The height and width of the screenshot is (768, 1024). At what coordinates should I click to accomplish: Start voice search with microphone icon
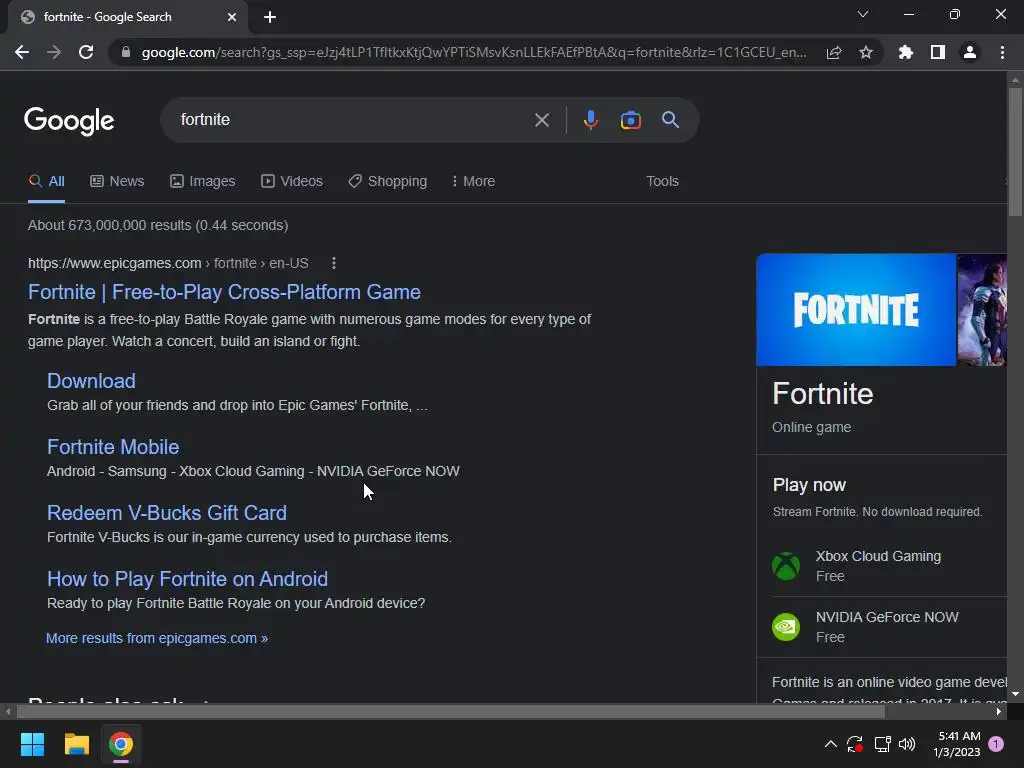[590, 120]
